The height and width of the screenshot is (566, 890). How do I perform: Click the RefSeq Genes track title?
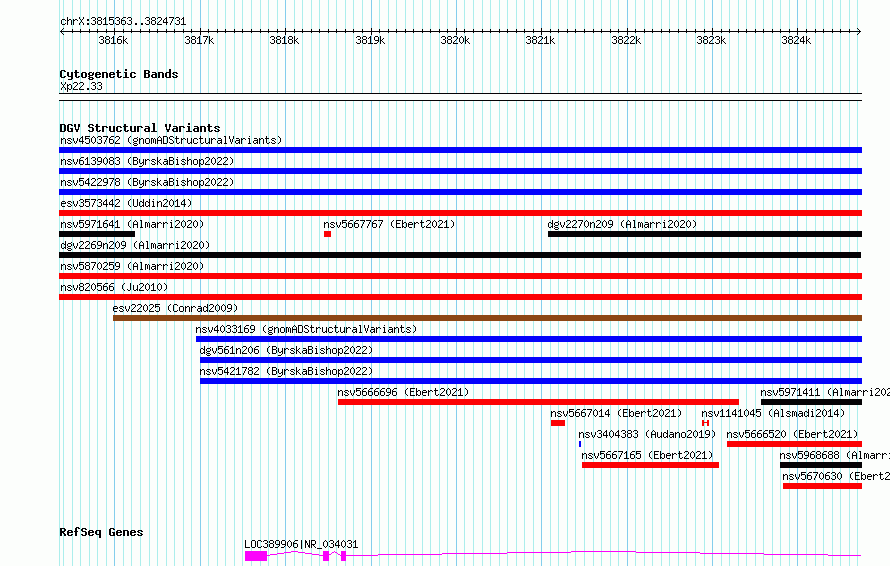click(101, 532)
